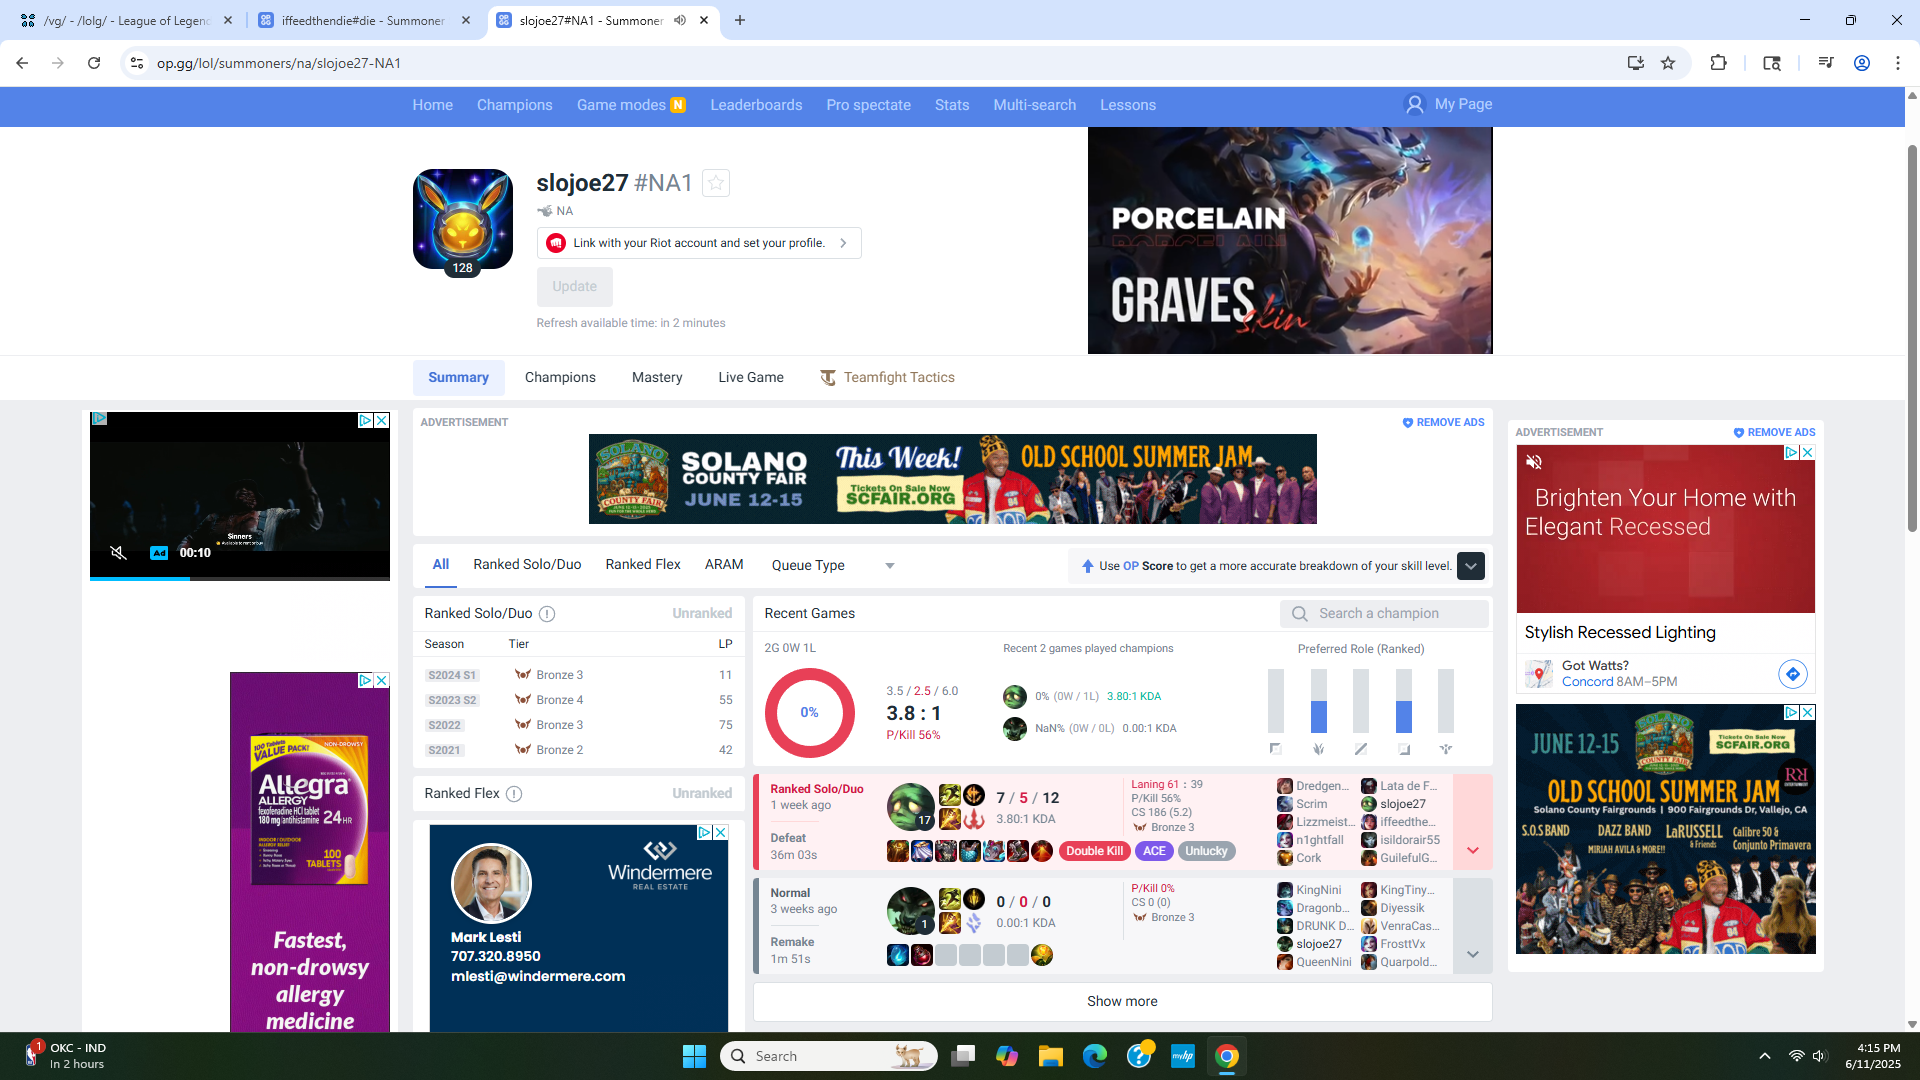Screen dimensions: 1920x1080
Task: Close the Allegra advertisement
Action: point(381,680)
